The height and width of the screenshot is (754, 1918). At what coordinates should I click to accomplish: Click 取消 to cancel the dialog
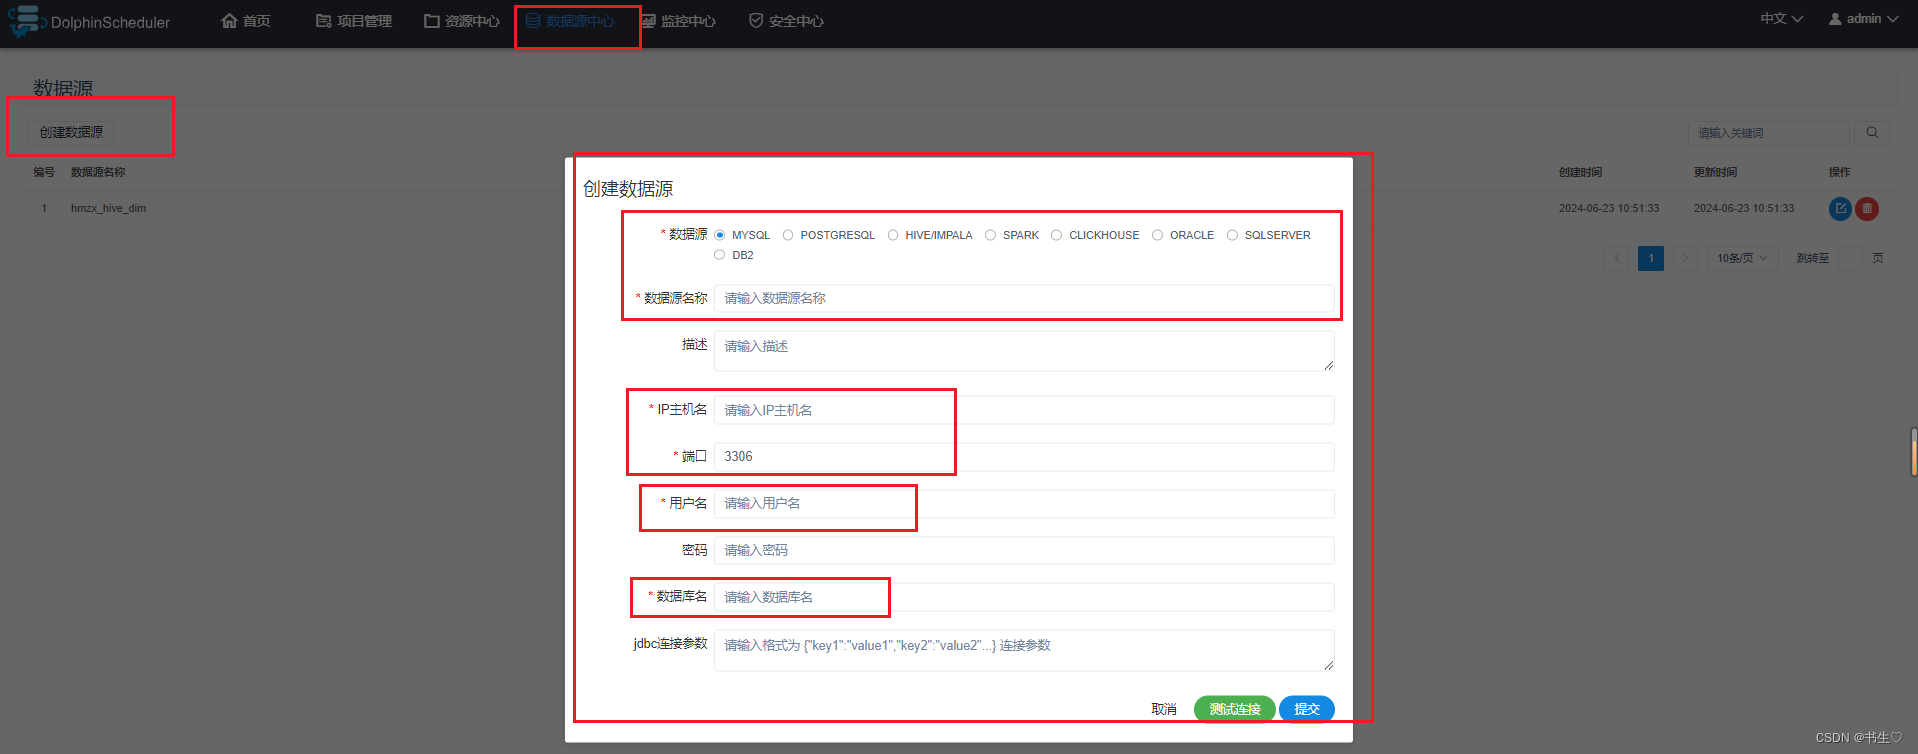[x=1164, y=709]
